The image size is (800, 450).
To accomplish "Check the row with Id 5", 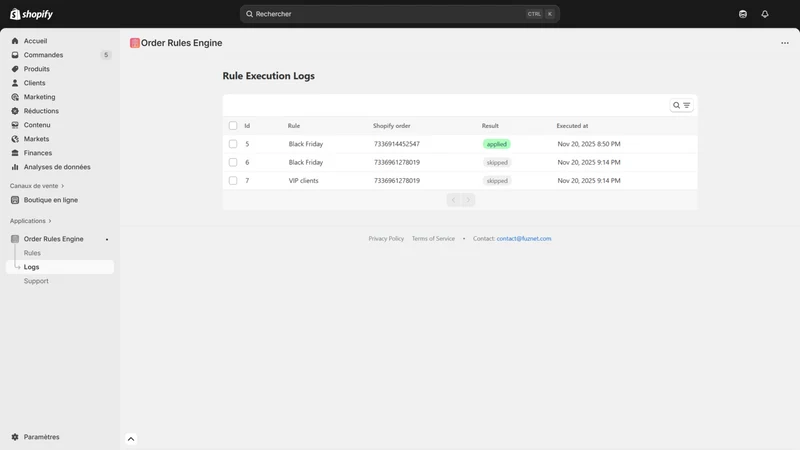I will click(x=233, y=144).
